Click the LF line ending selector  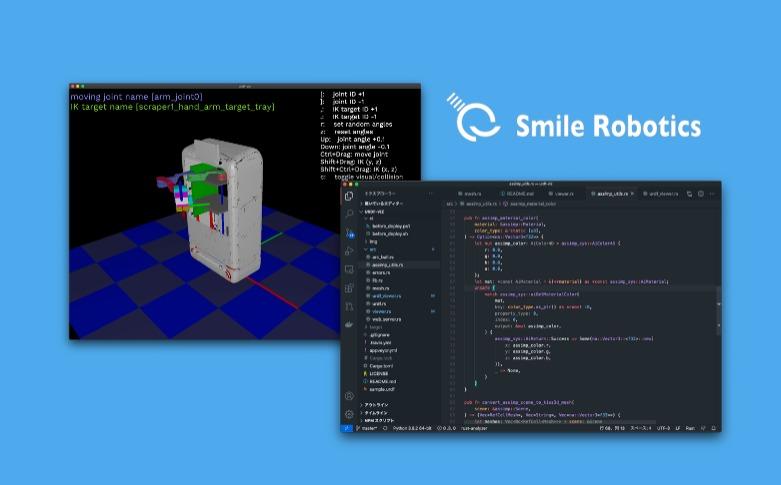677,428
